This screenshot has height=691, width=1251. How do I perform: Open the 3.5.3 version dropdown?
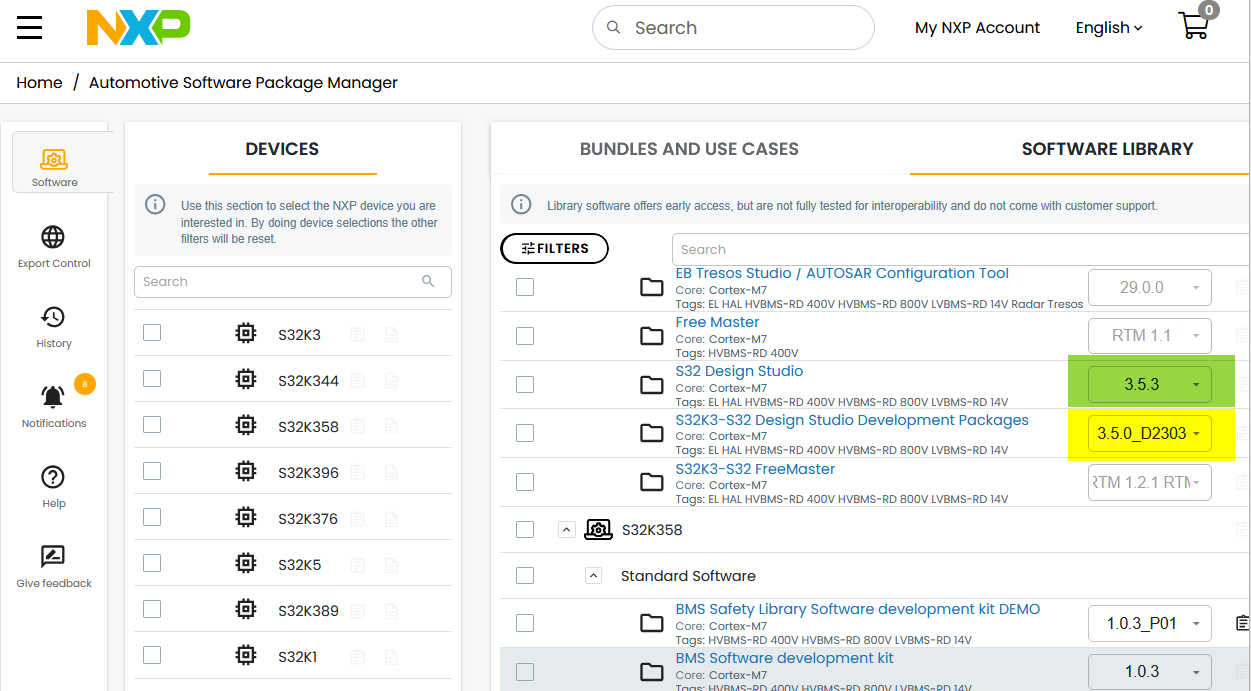pyautogui.click(x=1150, y=385)
